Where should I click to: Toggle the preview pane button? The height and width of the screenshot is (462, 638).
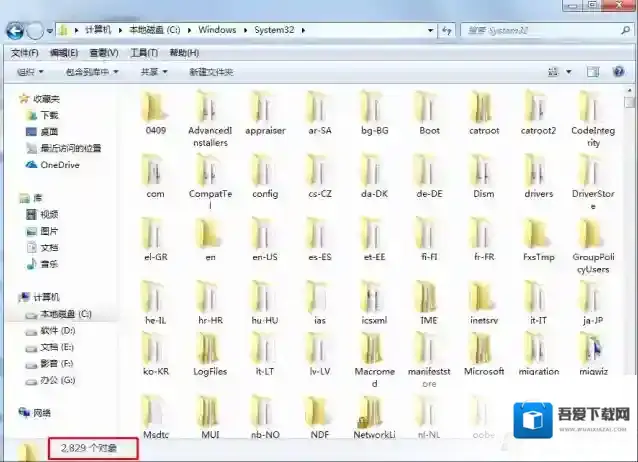point(592,72)
